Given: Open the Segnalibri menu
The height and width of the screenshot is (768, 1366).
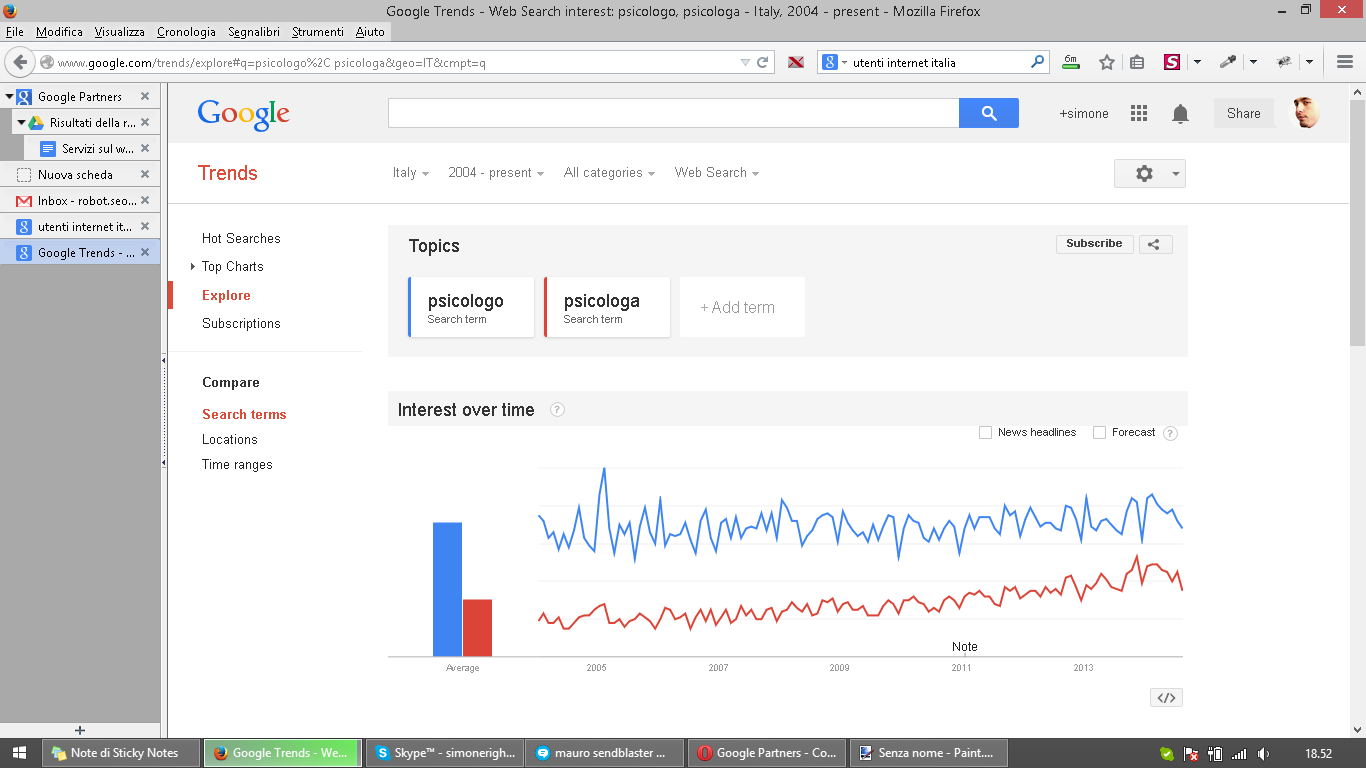Looking at the screenshot, I should (x=254, y=32).
